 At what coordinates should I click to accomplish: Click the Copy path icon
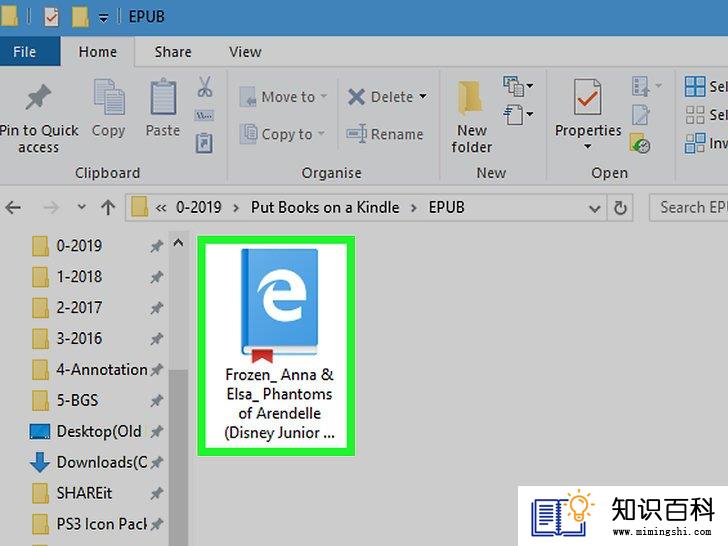(x=204, y=115)
